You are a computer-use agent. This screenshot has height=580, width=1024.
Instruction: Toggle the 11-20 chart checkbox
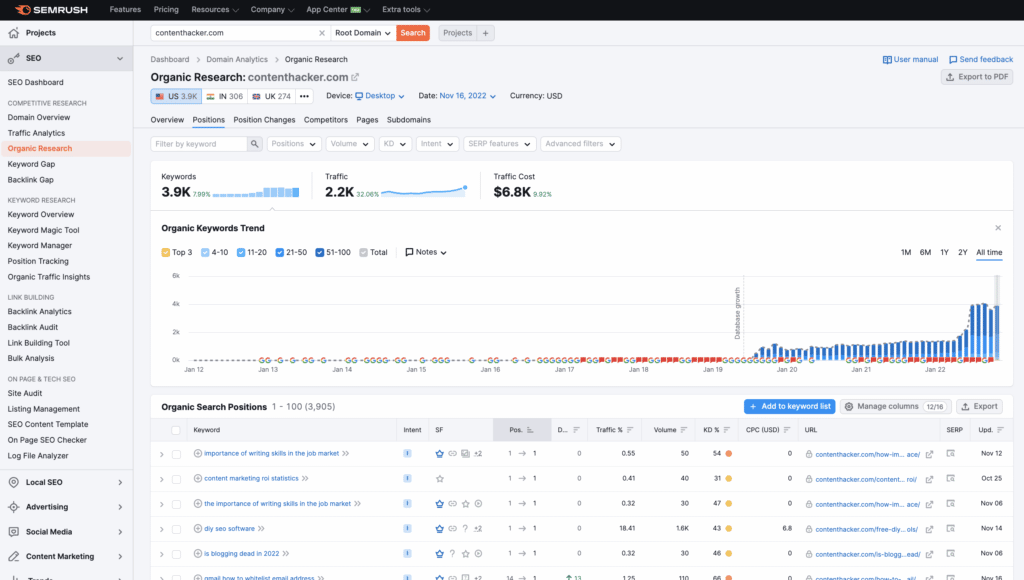click(x=241, y=252)
